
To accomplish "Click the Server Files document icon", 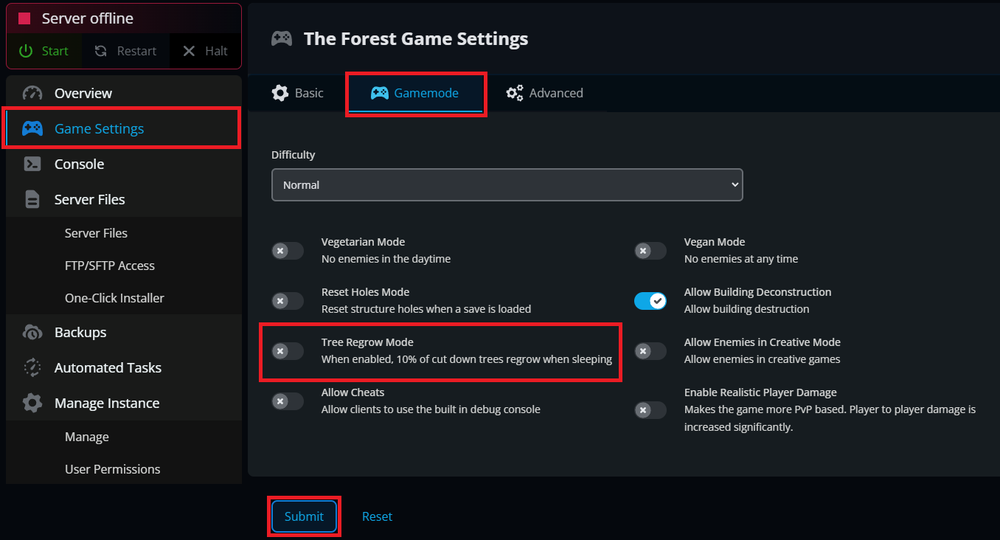I will (32, 199).
